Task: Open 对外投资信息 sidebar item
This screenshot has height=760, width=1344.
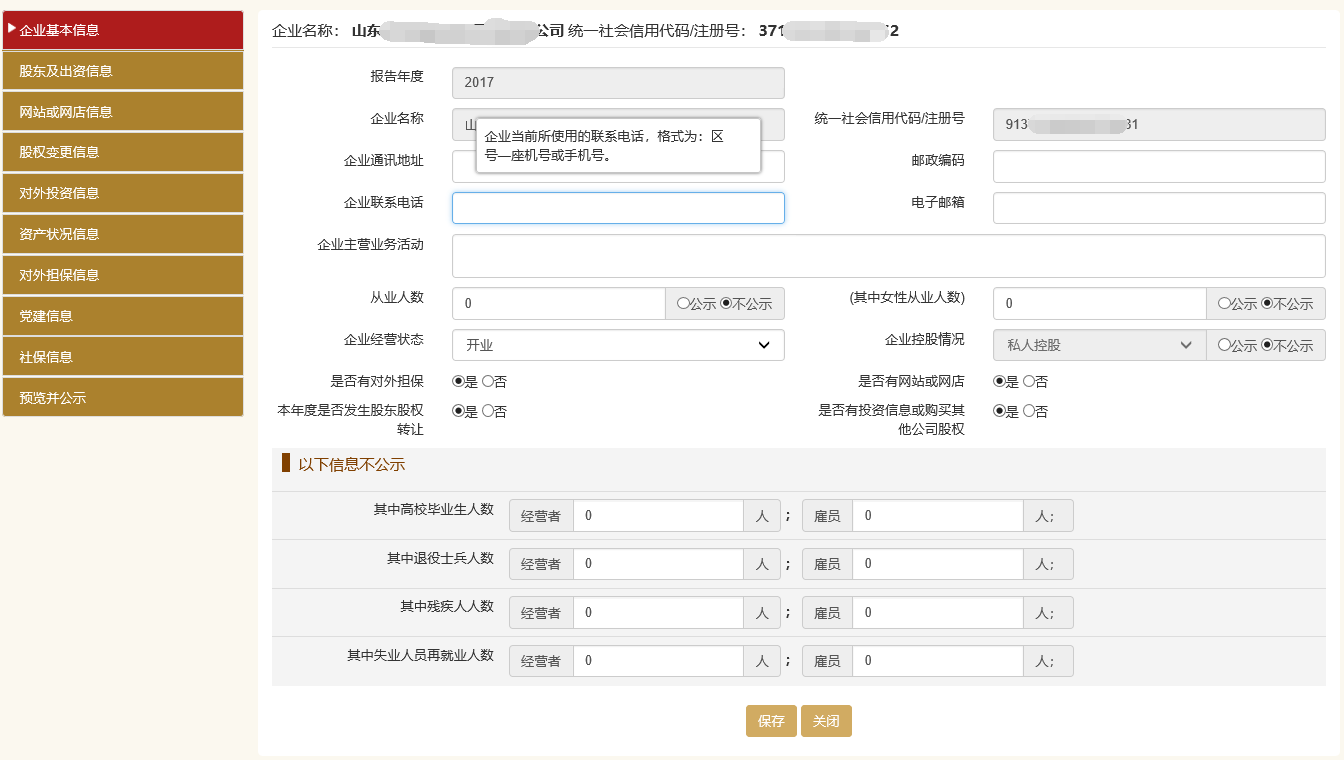Action: (123, 193)
